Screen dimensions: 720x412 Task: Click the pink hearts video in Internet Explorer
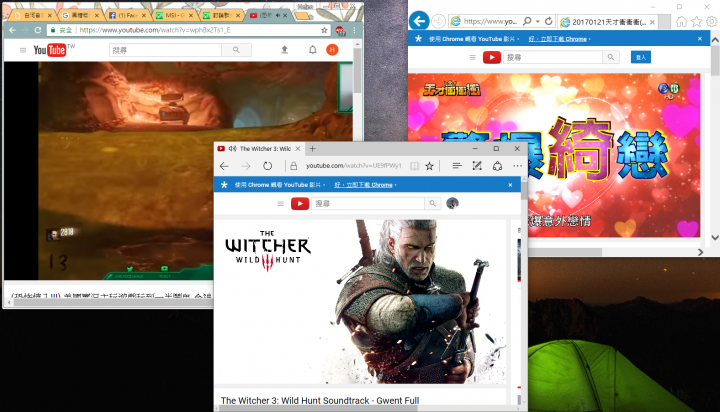coord(554,155)
